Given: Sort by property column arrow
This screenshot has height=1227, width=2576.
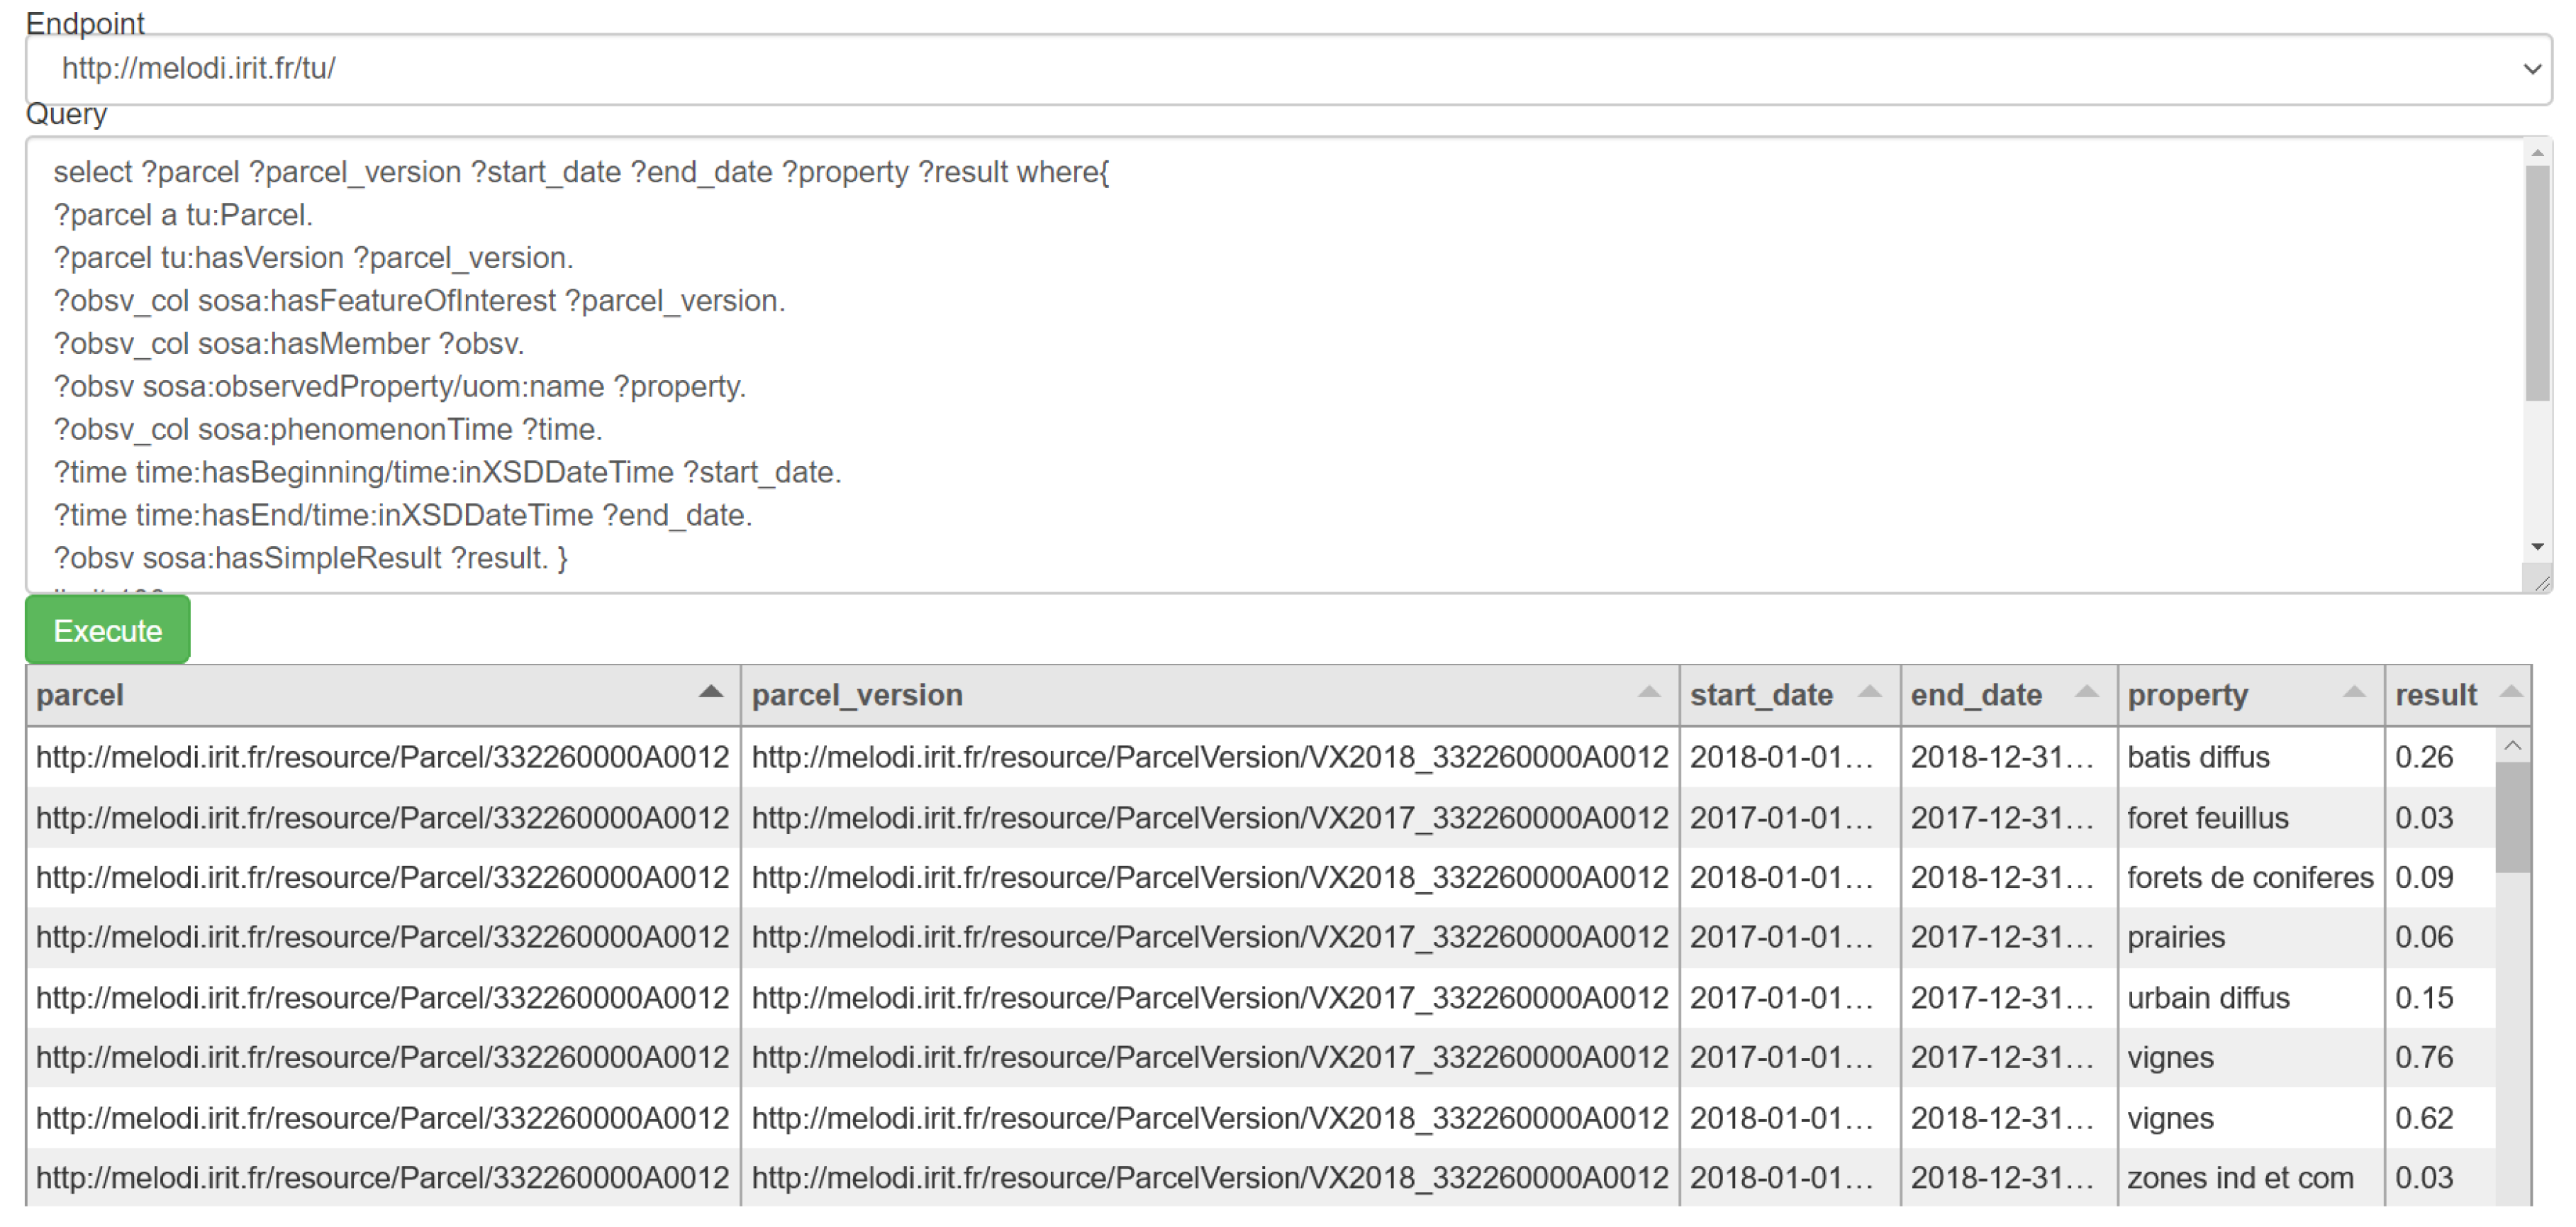Looking at the screenshot, I should click(x=2354, y=692).
